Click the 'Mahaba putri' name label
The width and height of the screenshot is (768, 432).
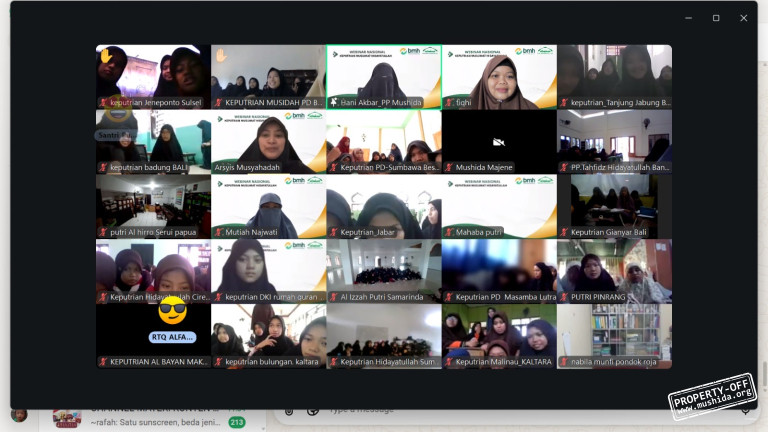click(479, 232)
